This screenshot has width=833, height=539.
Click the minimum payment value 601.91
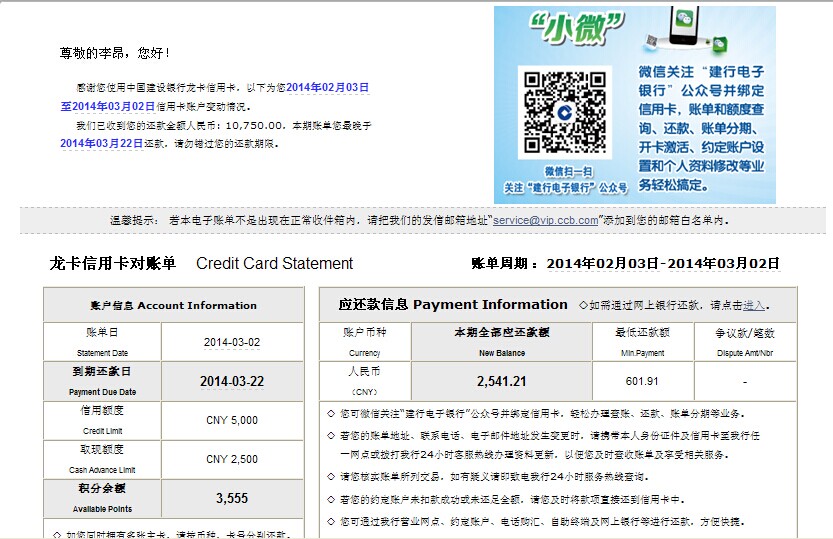(x=642, y=381)
